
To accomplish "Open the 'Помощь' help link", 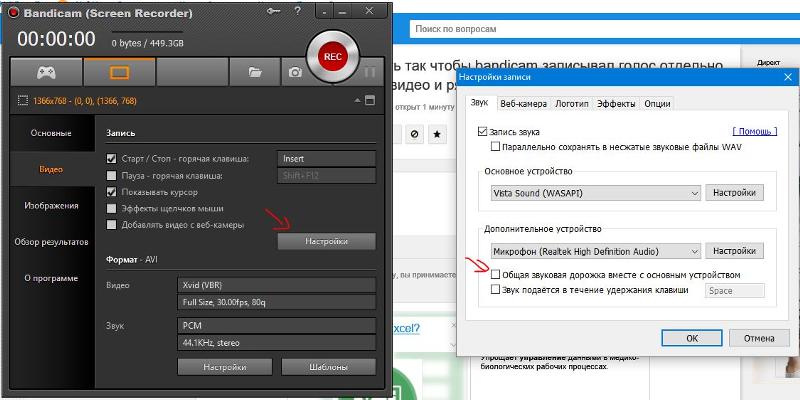I will tap(755, 132).
